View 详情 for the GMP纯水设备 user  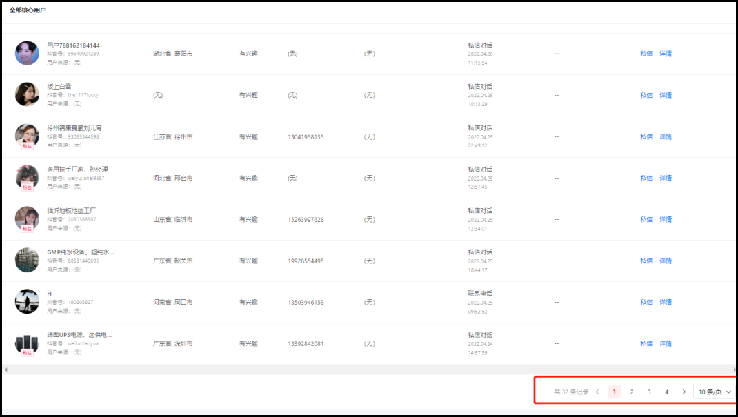point(666,261)
